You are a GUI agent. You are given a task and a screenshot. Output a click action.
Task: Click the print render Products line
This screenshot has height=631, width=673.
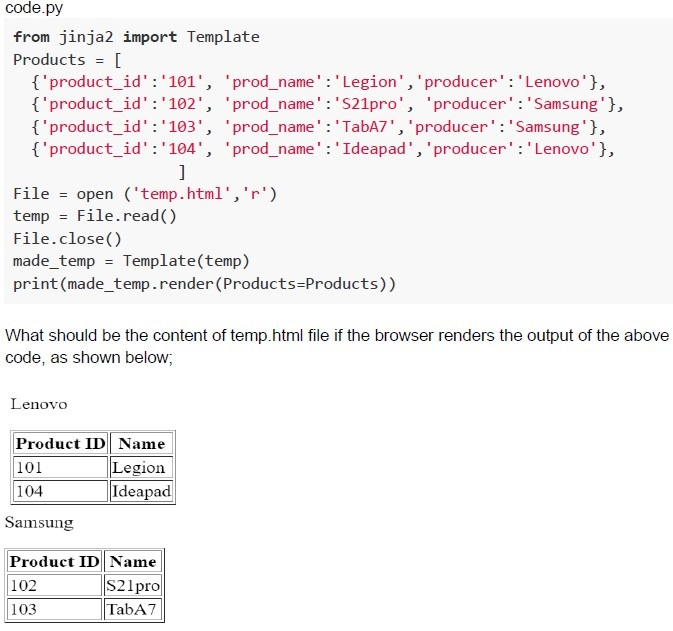pyautogui.click(x=204, y=284)
